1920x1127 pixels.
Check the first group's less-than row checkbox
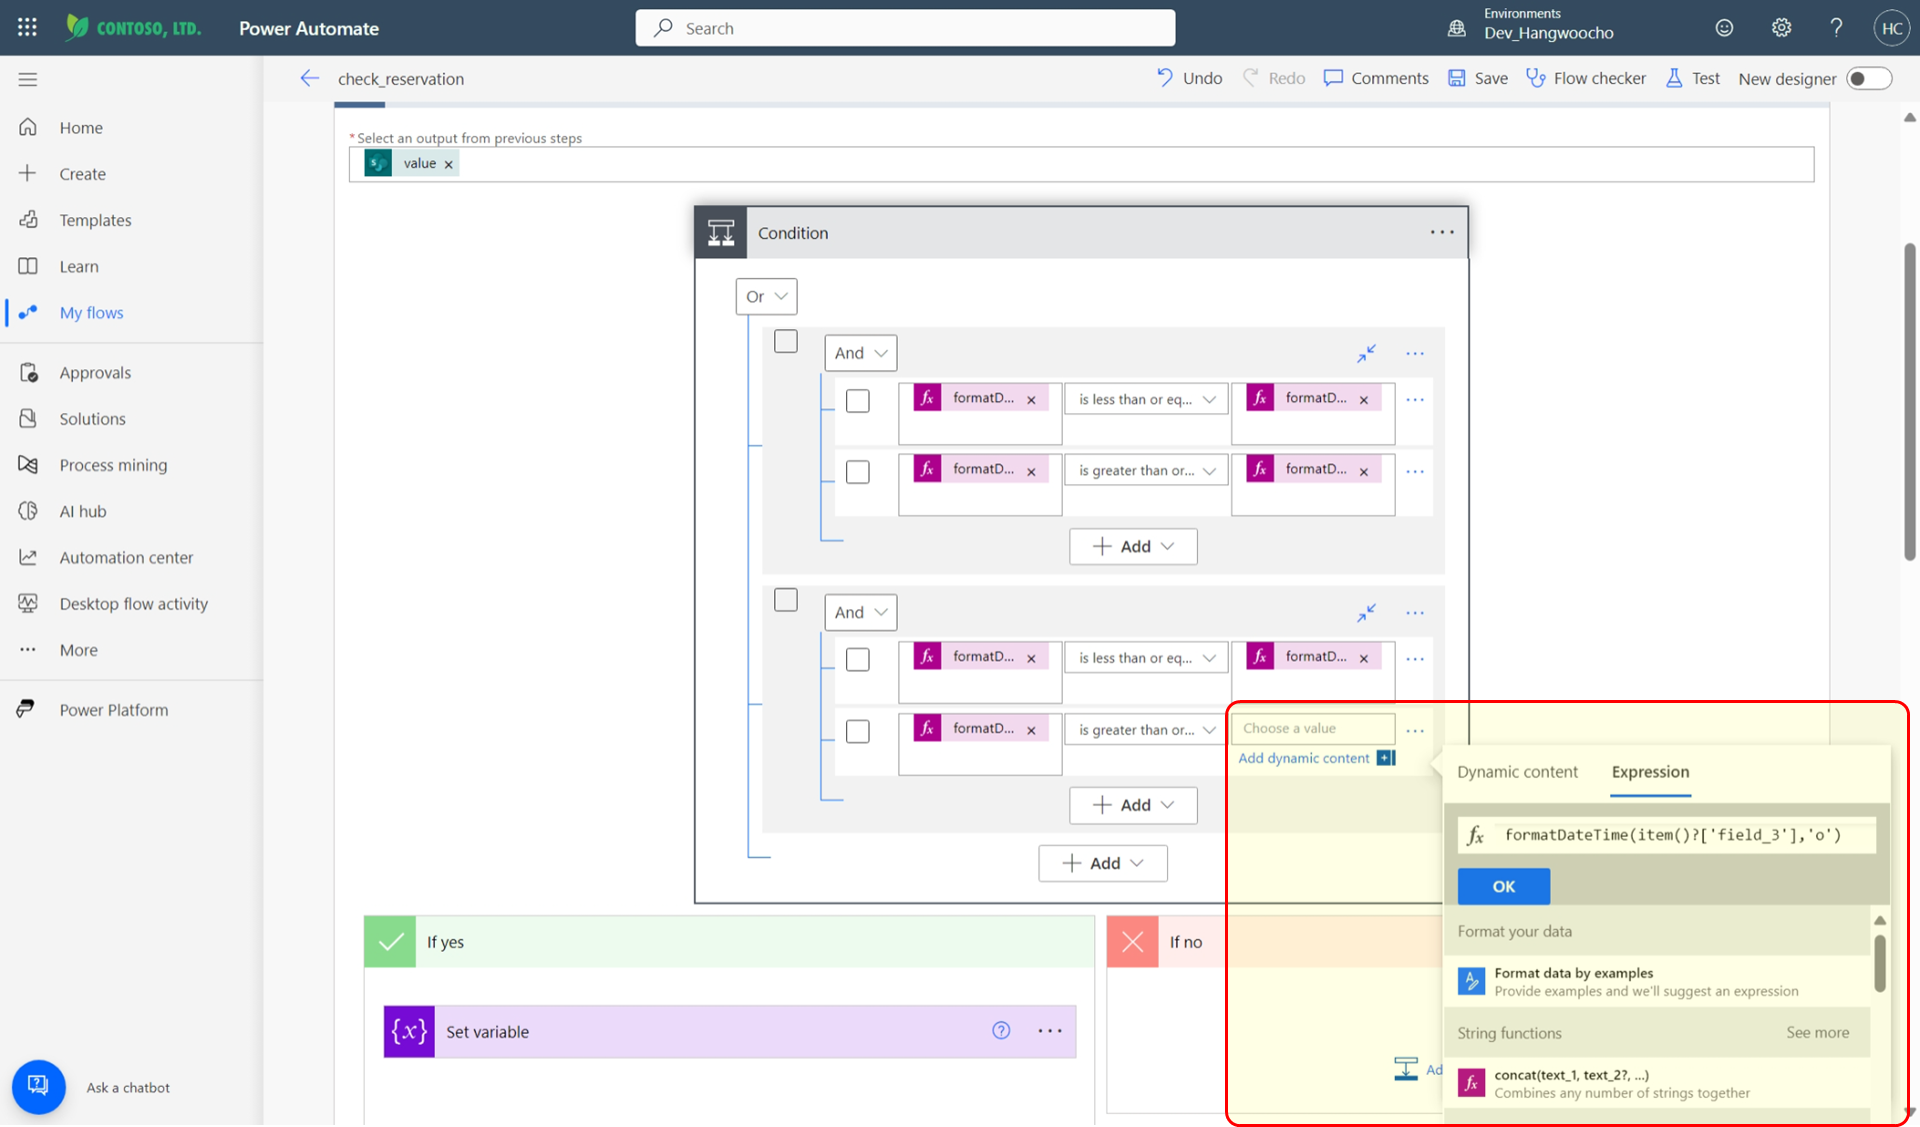click(857, 401)
